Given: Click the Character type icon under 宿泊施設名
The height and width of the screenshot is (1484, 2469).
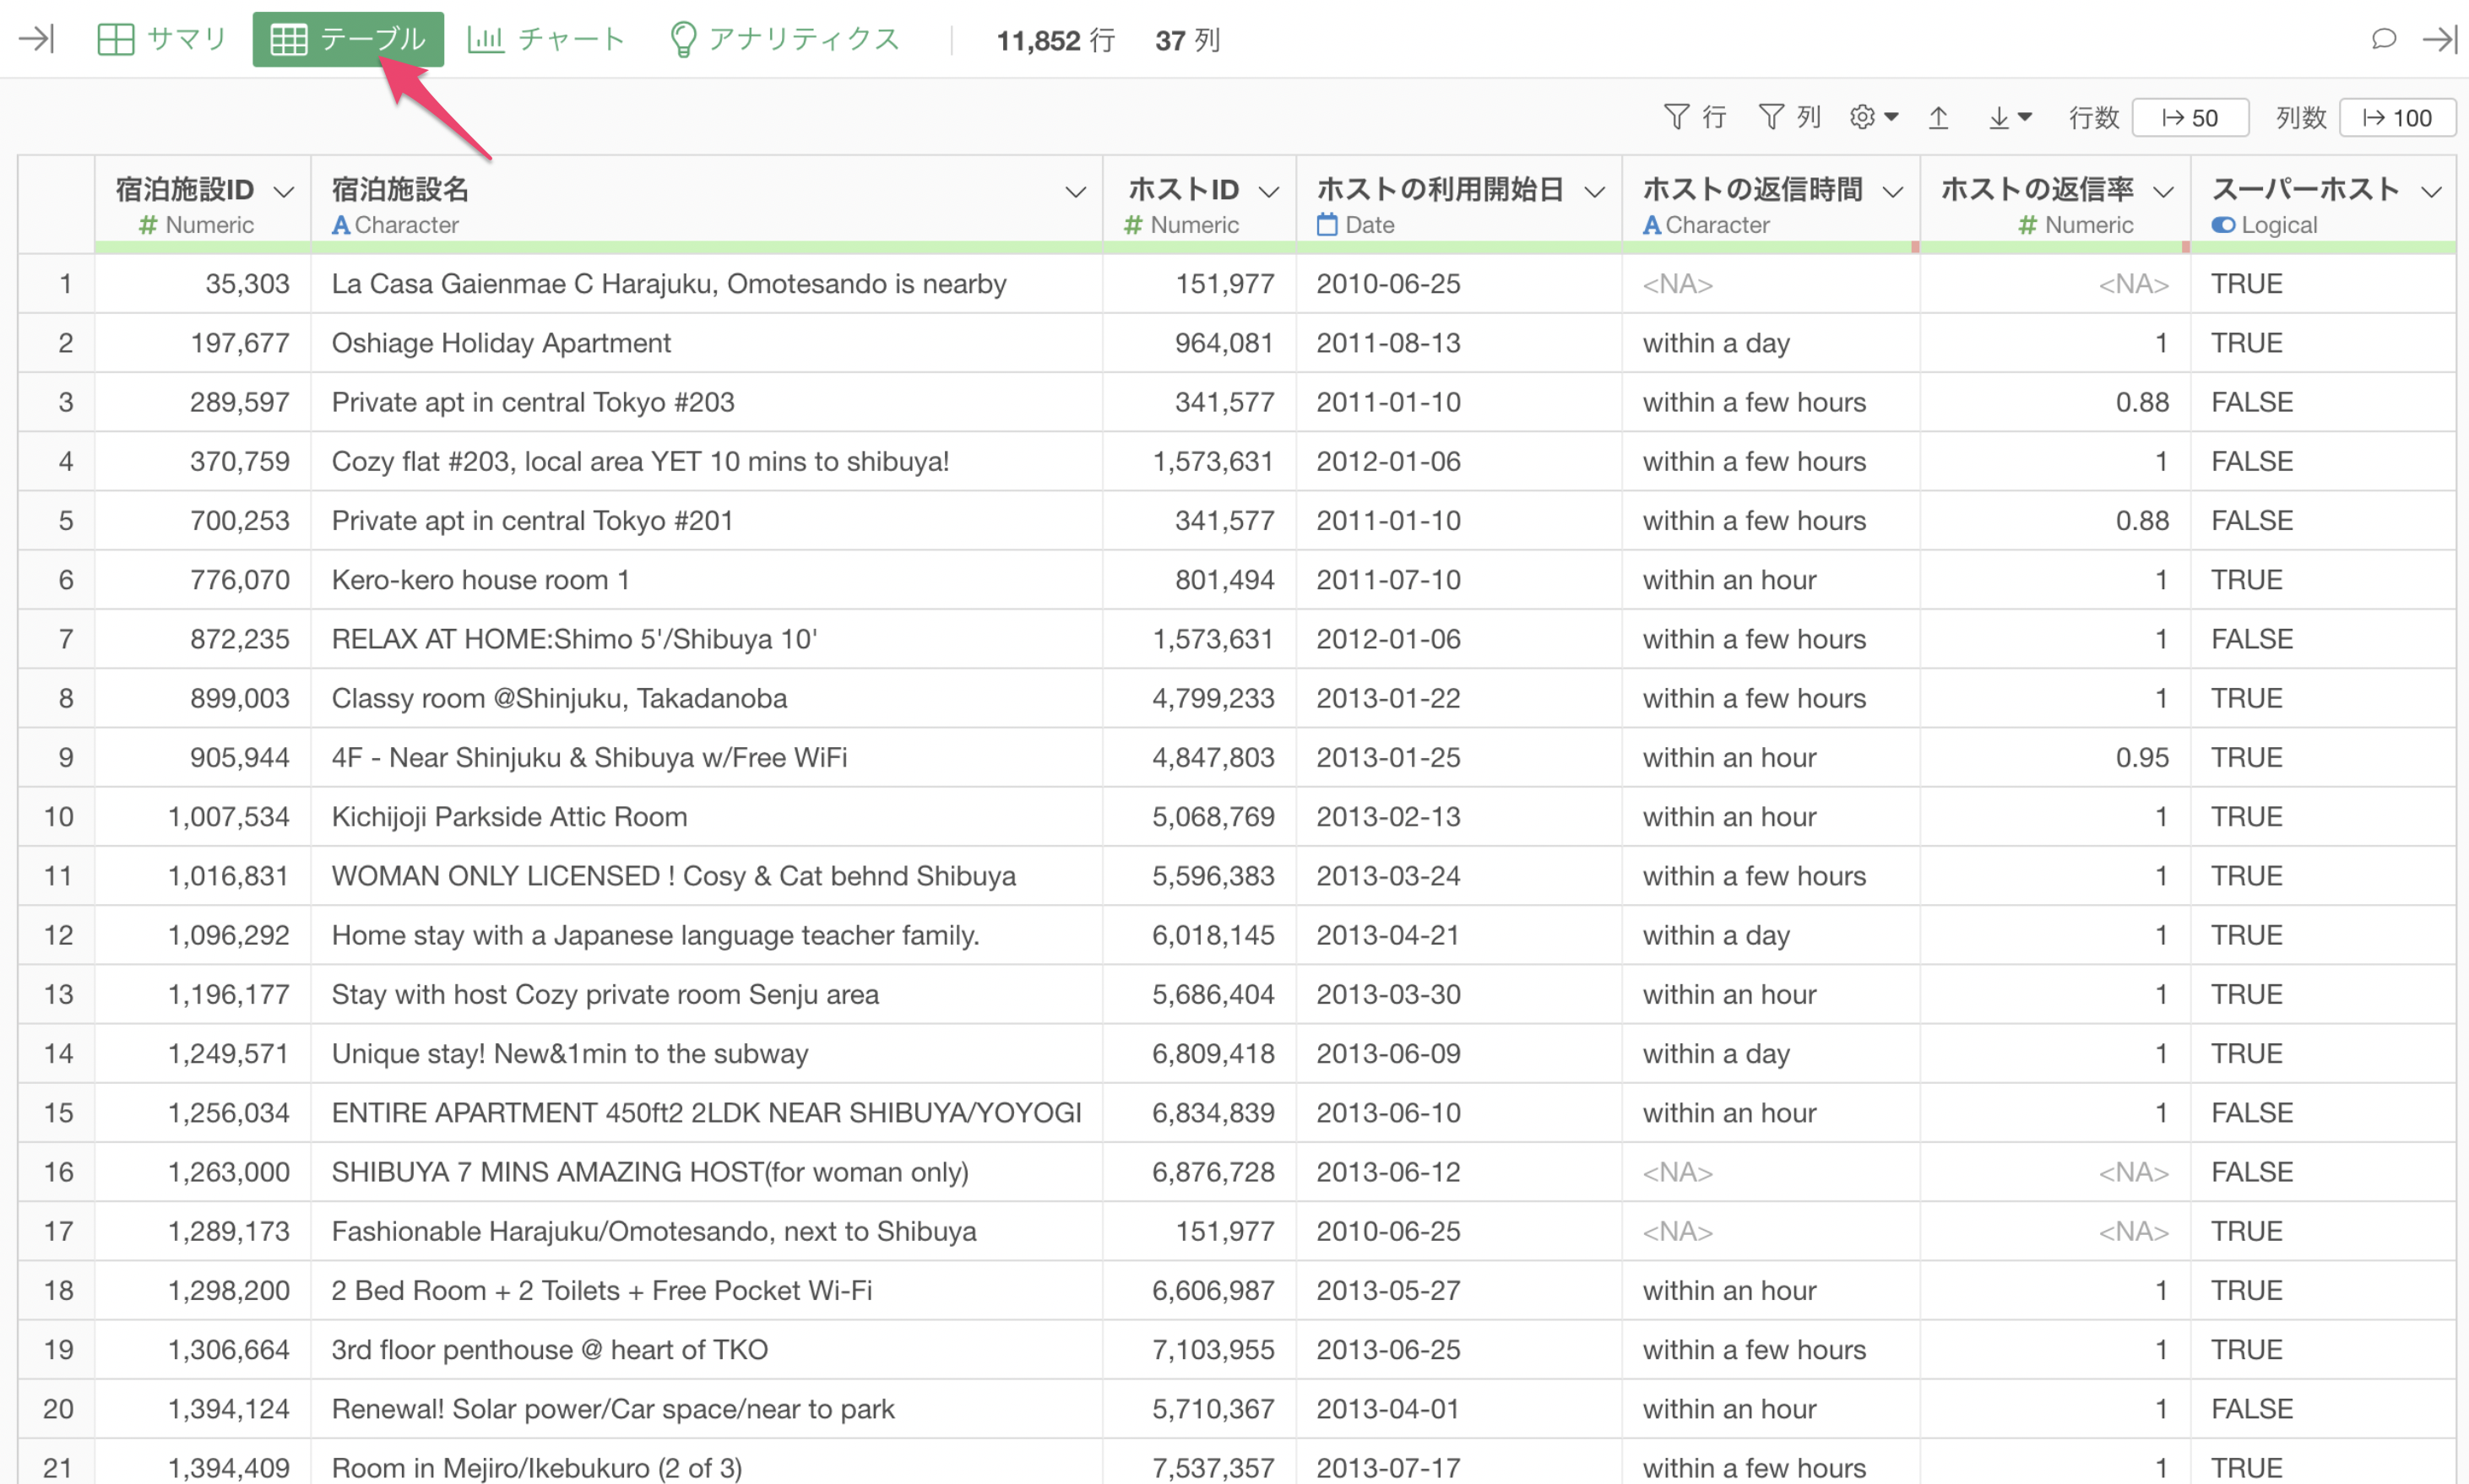Looking at the screenshot, I should (x=340, y=225).
